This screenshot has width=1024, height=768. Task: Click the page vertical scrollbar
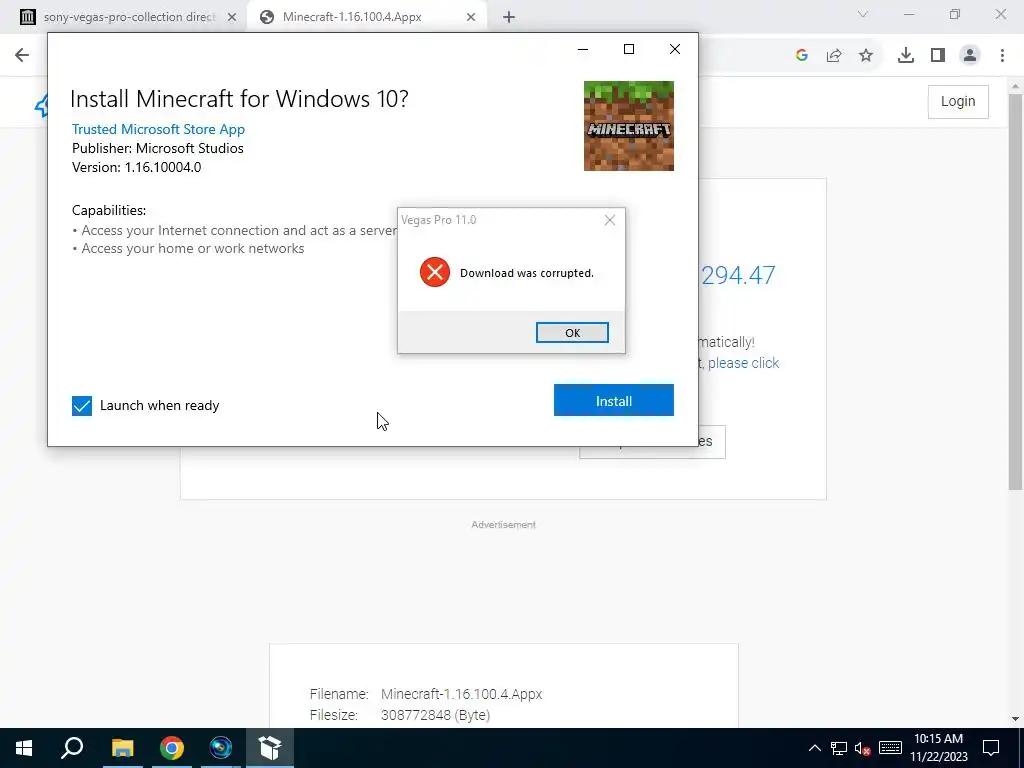(x=1015, y=293)
